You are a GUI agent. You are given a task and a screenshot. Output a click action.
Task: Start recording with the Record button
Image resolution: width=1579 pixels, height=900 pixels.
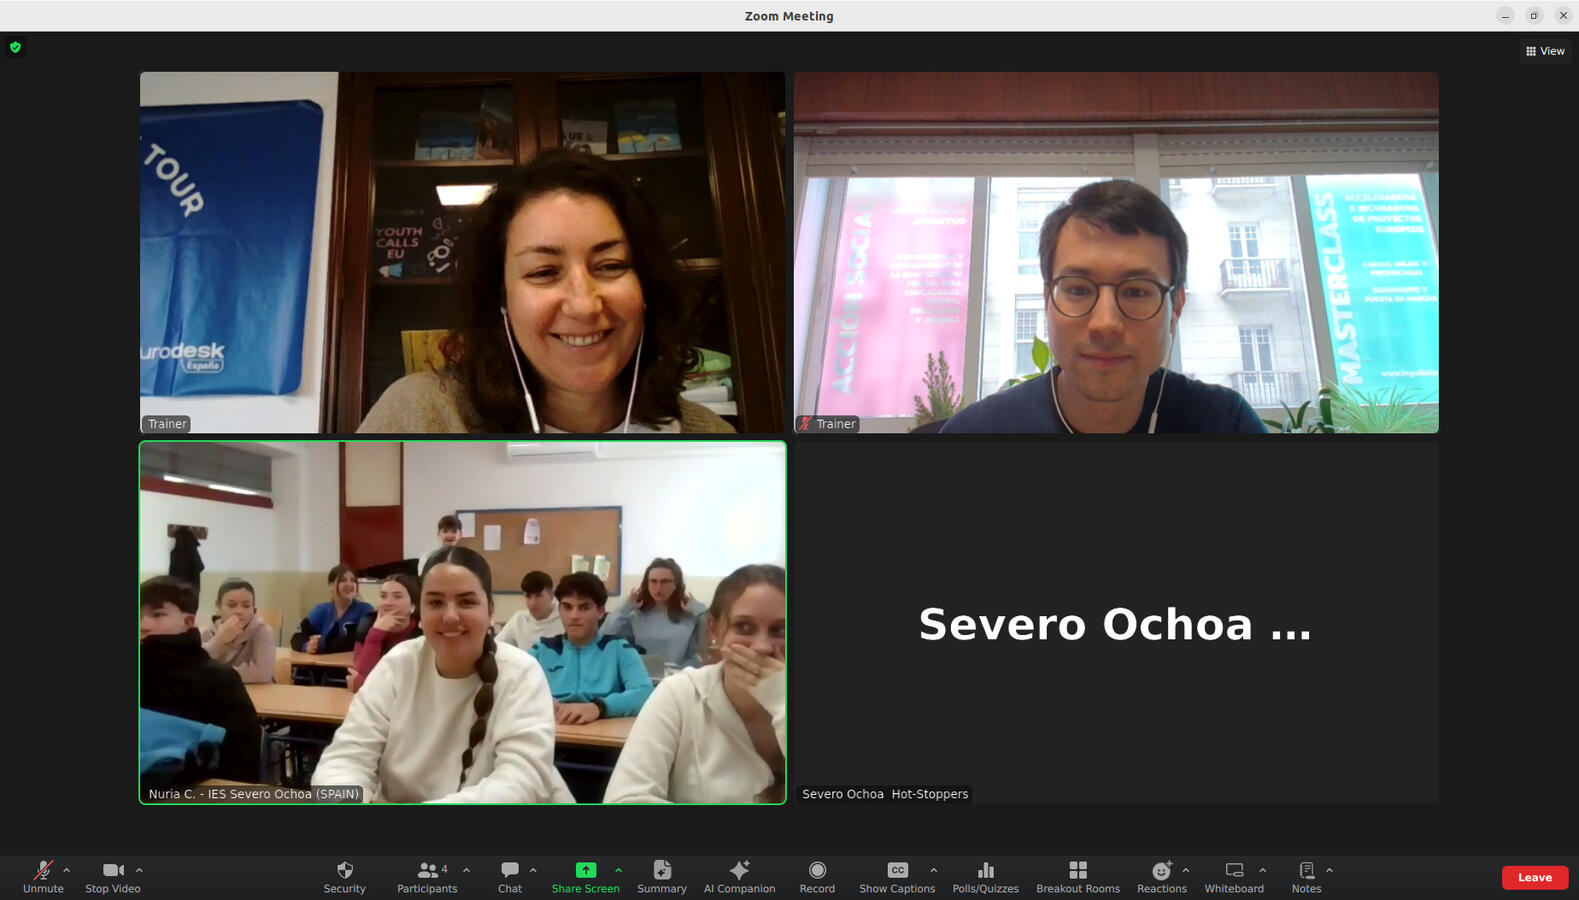click(817, 876)
